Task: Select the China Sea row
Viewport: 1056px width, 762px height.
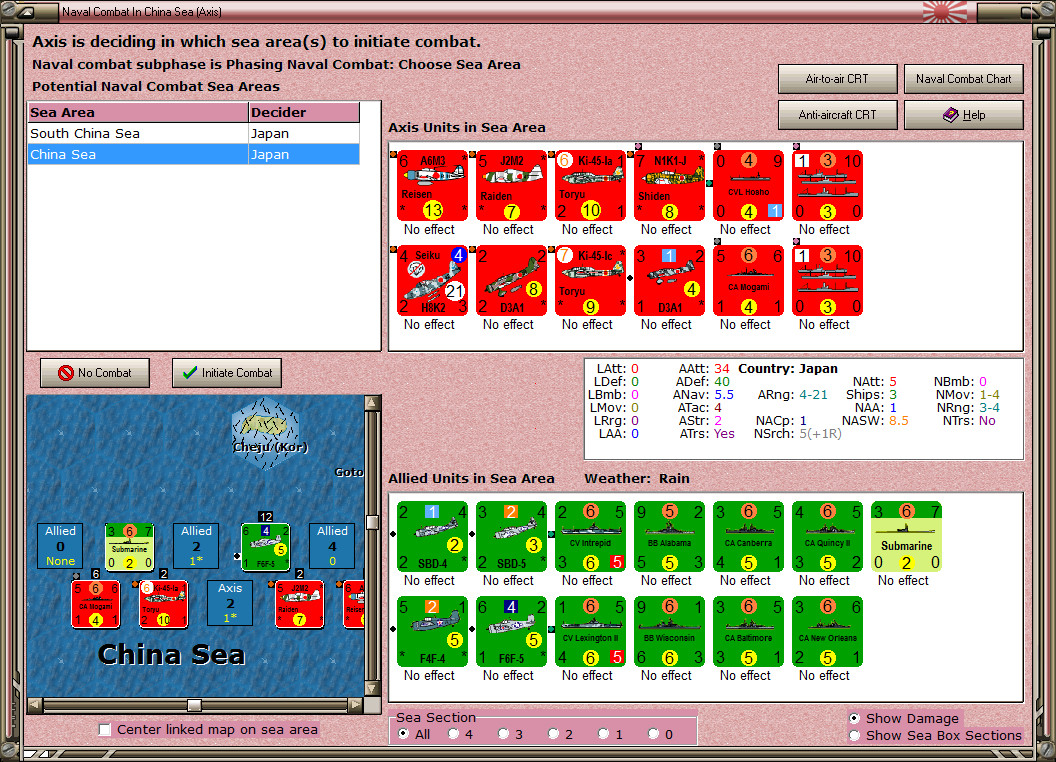Action: 193,154
